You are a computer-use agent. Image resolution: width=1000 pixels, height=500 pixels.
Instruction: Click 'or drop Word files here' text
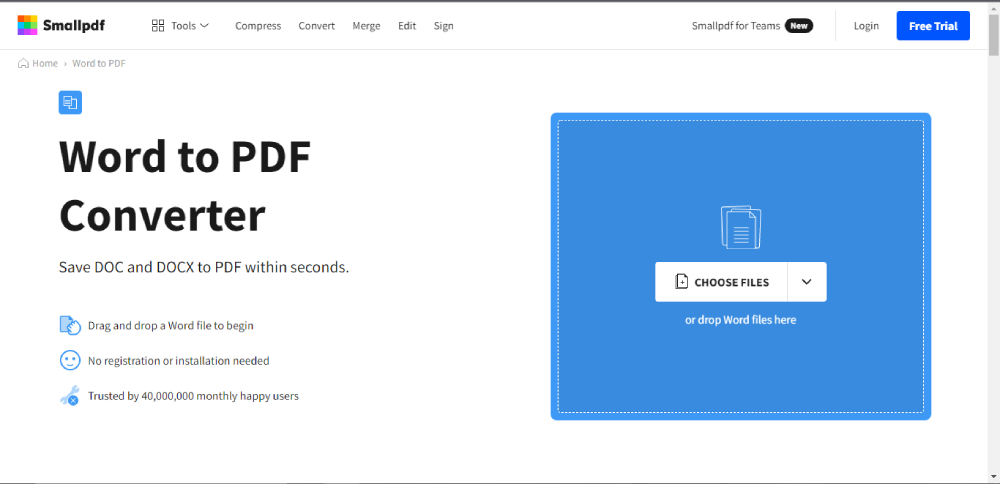coord(740,320)
